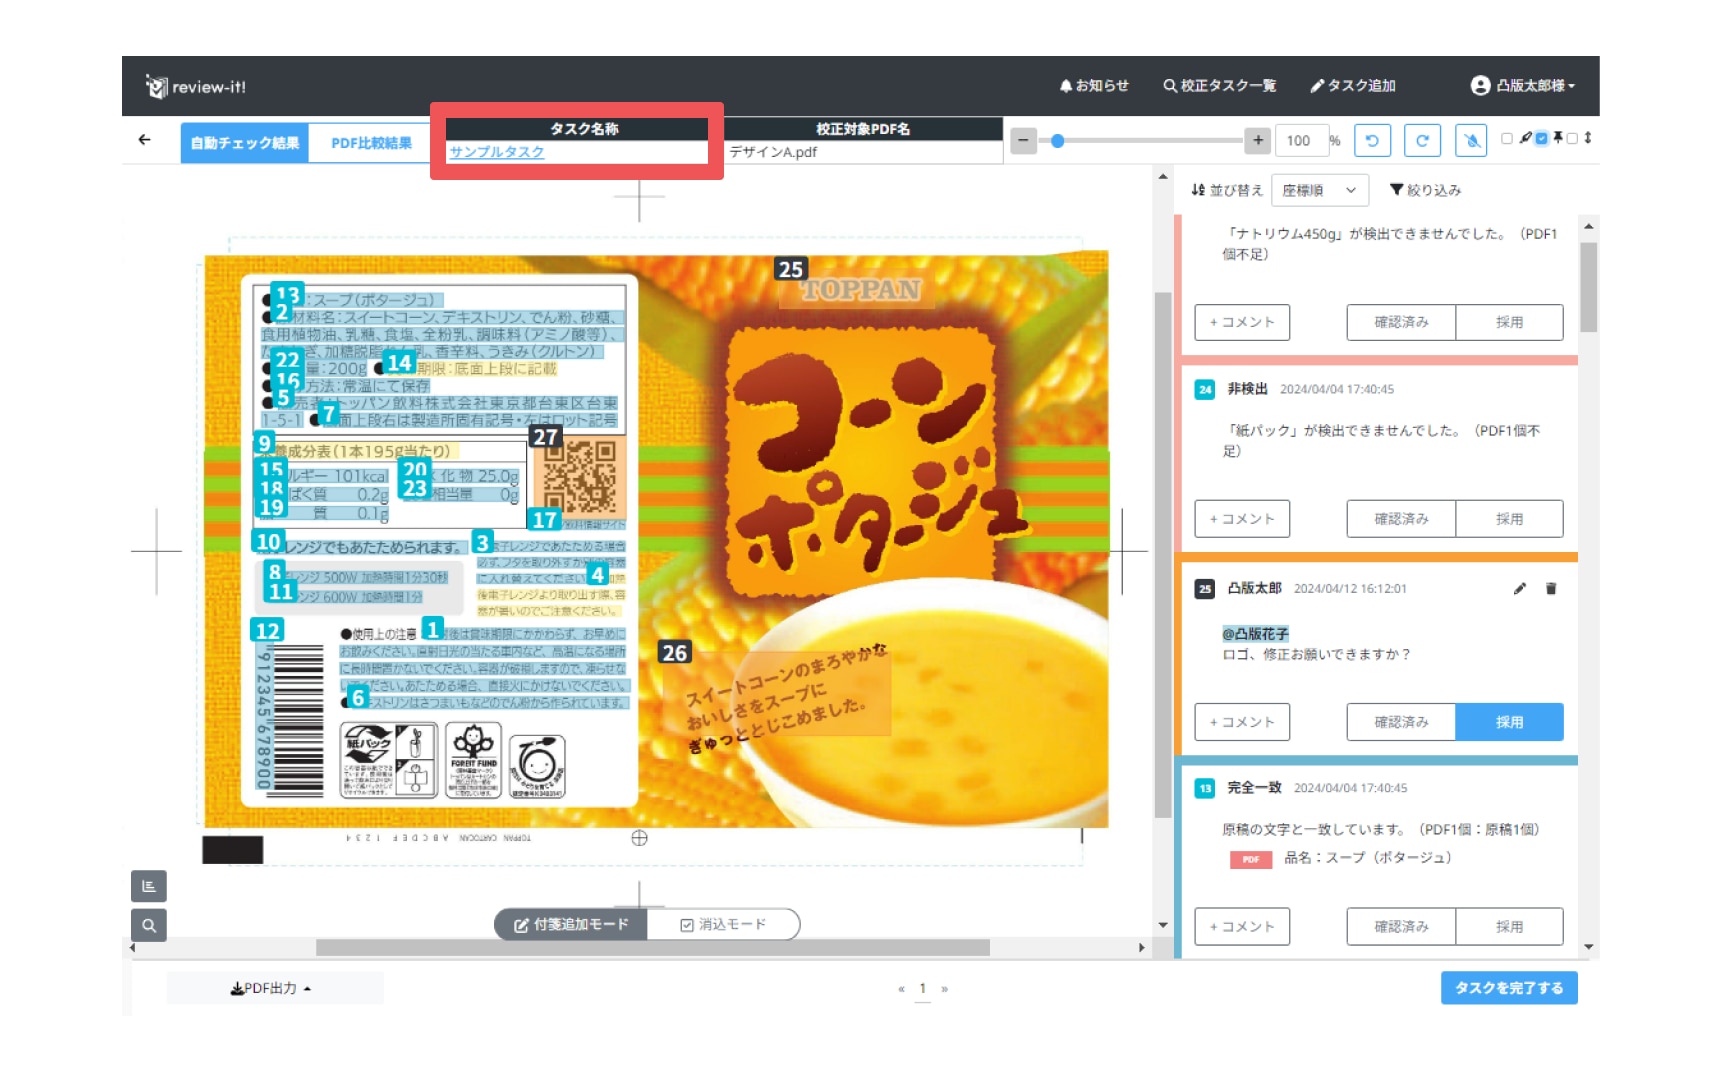Enable the highlighter marker checkbox

tap(1507, 138)
